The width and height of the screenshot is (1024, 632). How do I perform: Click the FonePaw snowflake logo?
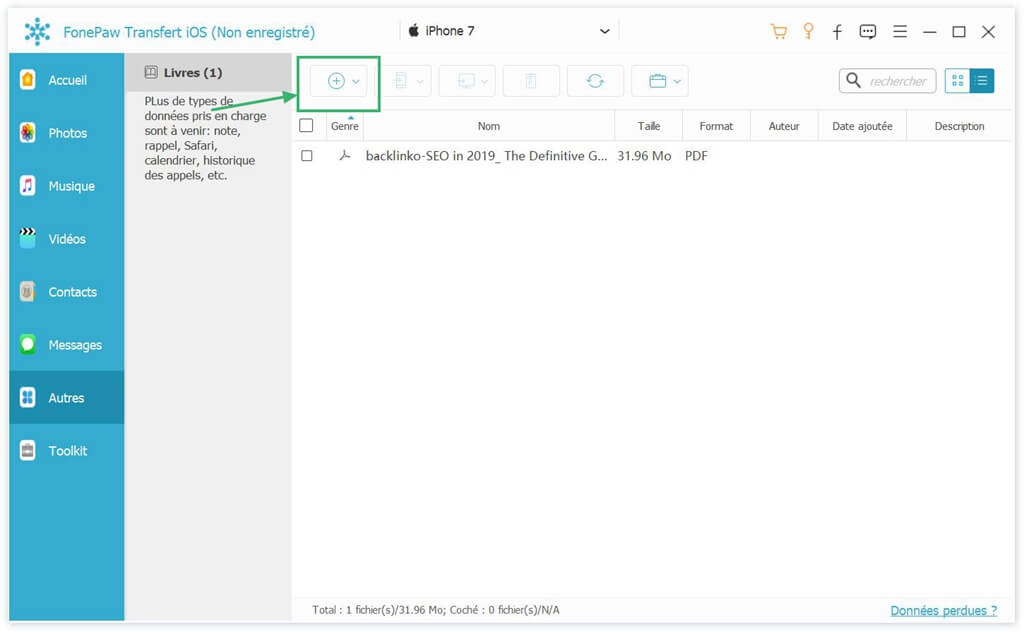37,31
